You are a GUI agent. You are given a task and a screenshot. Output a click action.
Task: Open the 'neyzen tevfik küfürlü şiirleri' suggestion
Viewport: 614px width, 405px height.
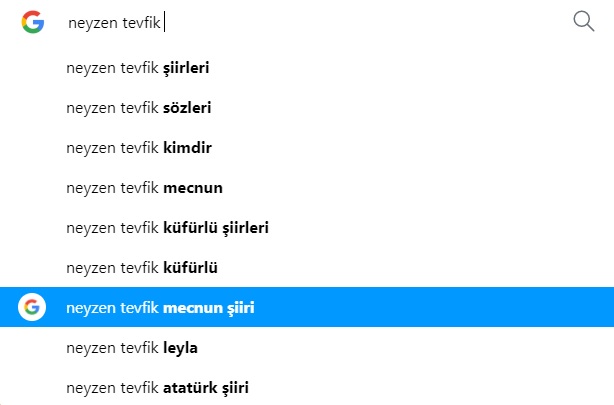click(x=167, y=228)
